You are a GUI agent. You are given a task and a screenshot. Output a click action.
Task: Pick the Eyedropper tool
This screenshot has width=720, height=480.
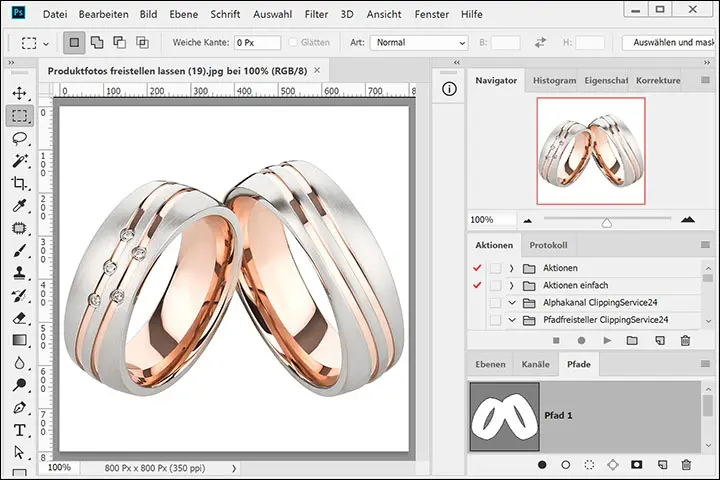(x=19, y=206)
